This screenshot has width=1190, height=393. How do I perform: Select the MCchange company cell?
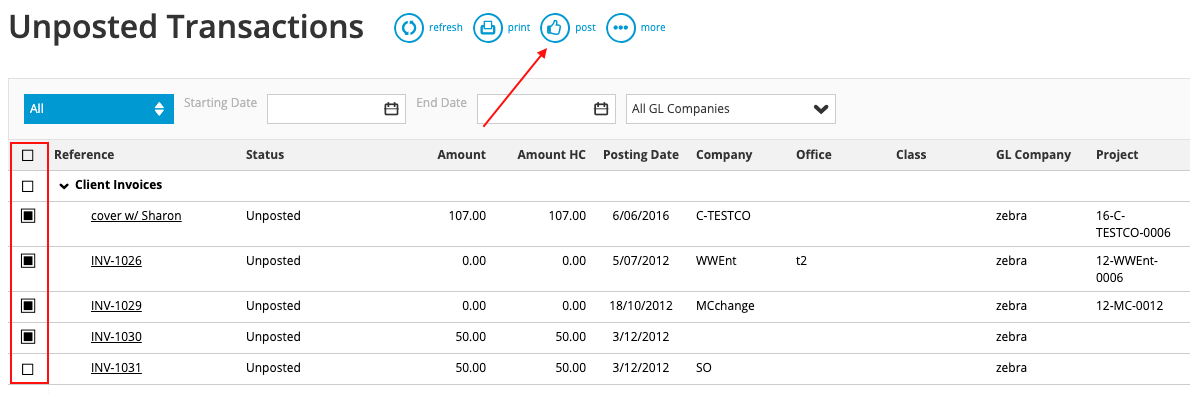(725, 306)
